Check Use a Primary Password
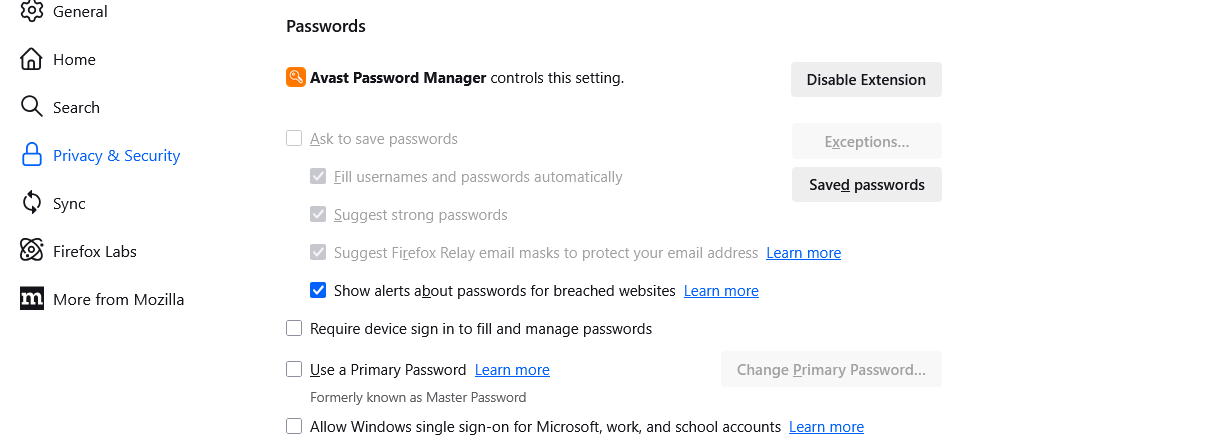The height and width of the screenshot is (438, 1226). (294, 369)
